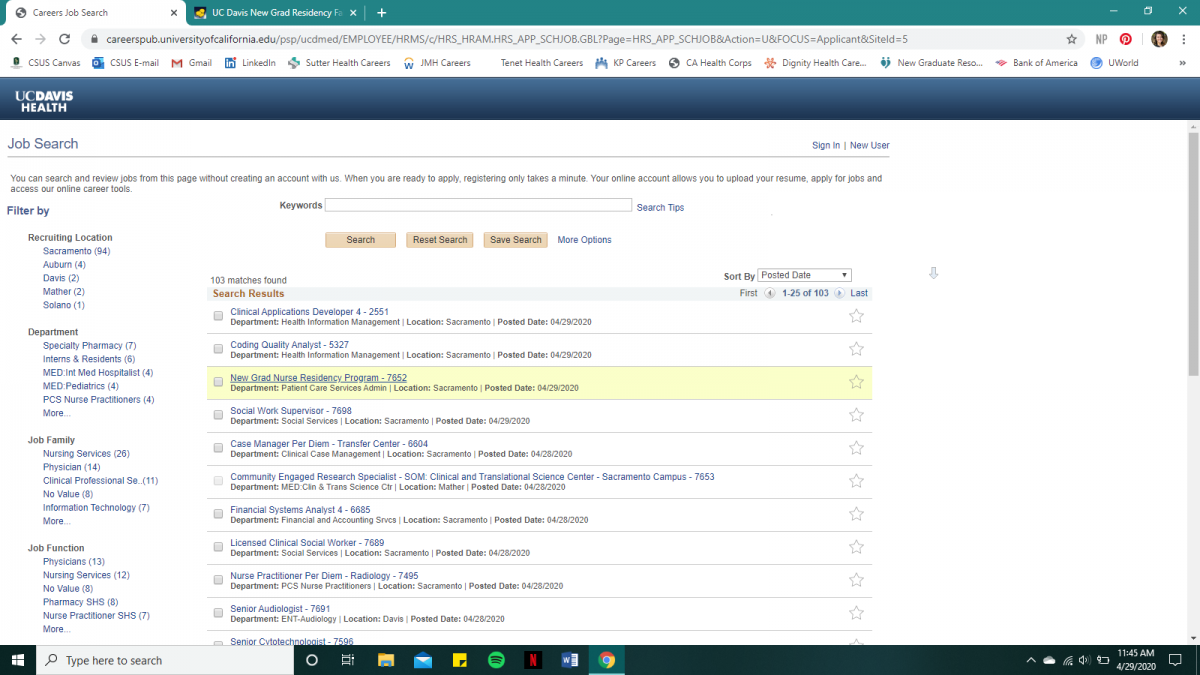The image size is (1200, 675).
Task: Open the Sort By Posted Date dropdown
Action: (804, 275)
